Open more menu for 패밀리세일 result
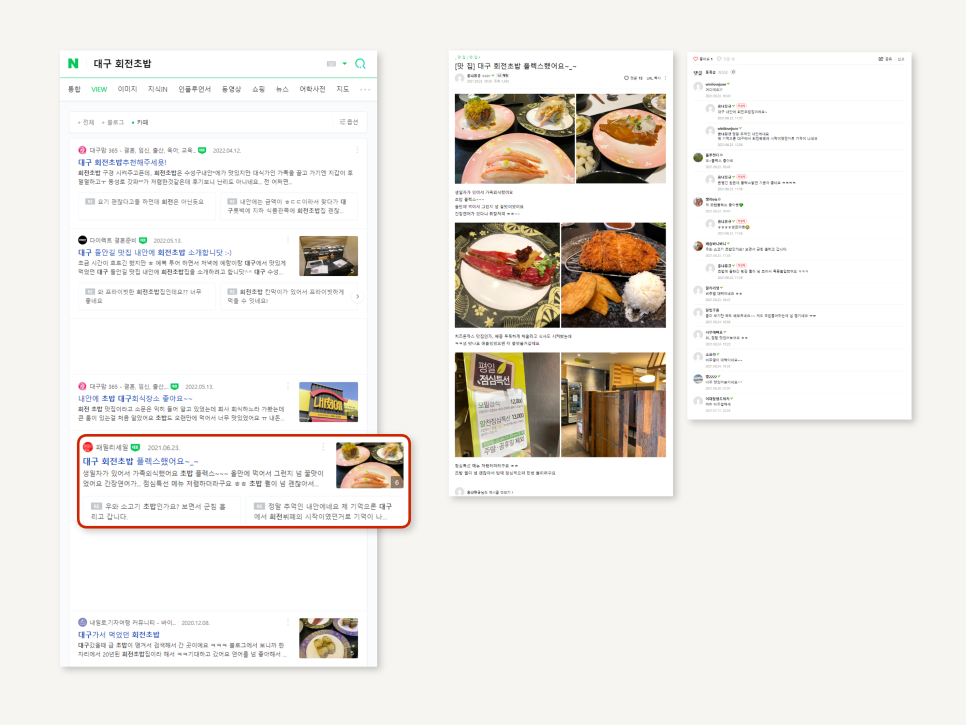Viewport: 966px width, 725px height. (x=323, y=447)
